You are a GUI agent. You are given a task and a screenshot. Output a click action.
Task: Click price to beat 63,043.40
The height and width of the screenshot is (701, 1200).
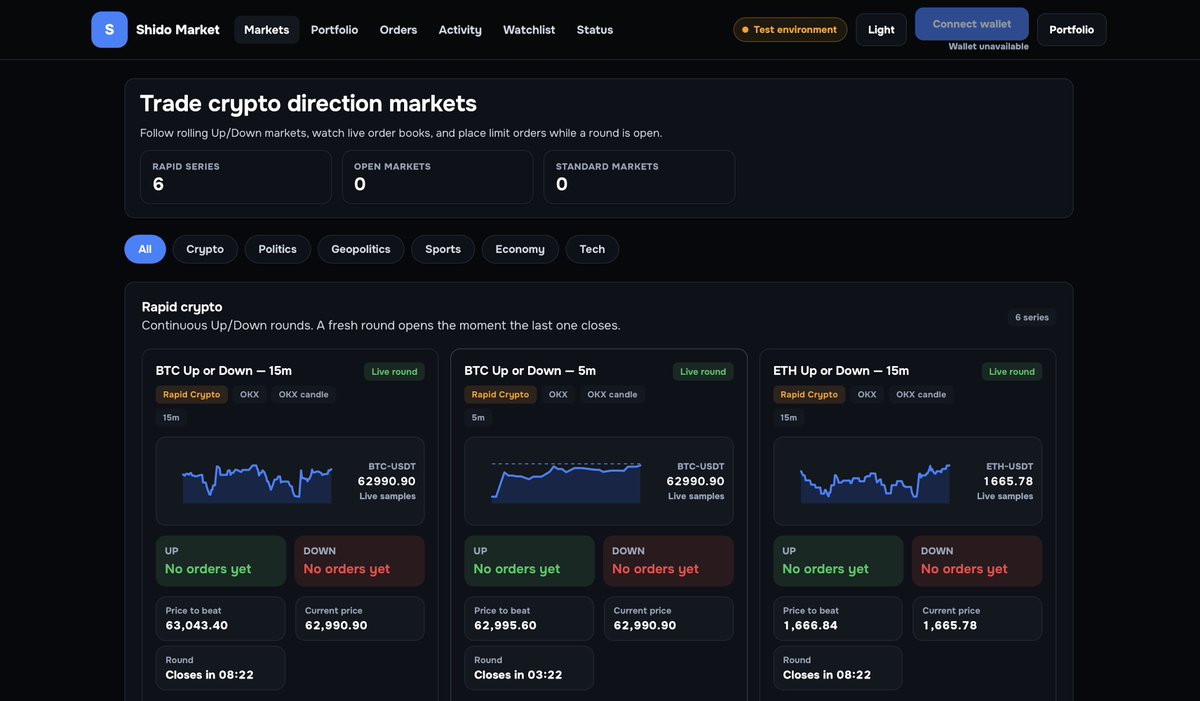221,619
